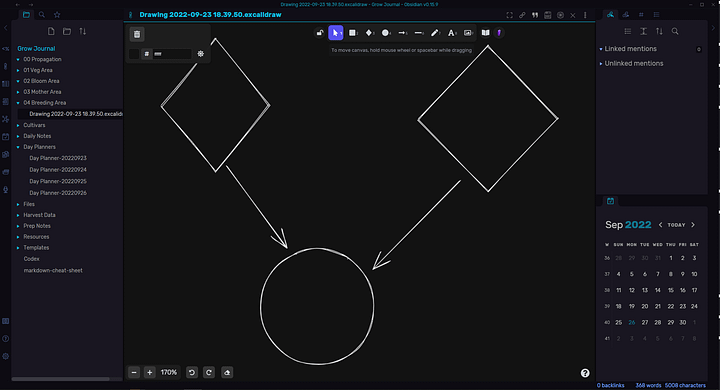Delete selection with the trash icon
The width and height of the screenshot is (720, 390).
[x=137, y=34]
